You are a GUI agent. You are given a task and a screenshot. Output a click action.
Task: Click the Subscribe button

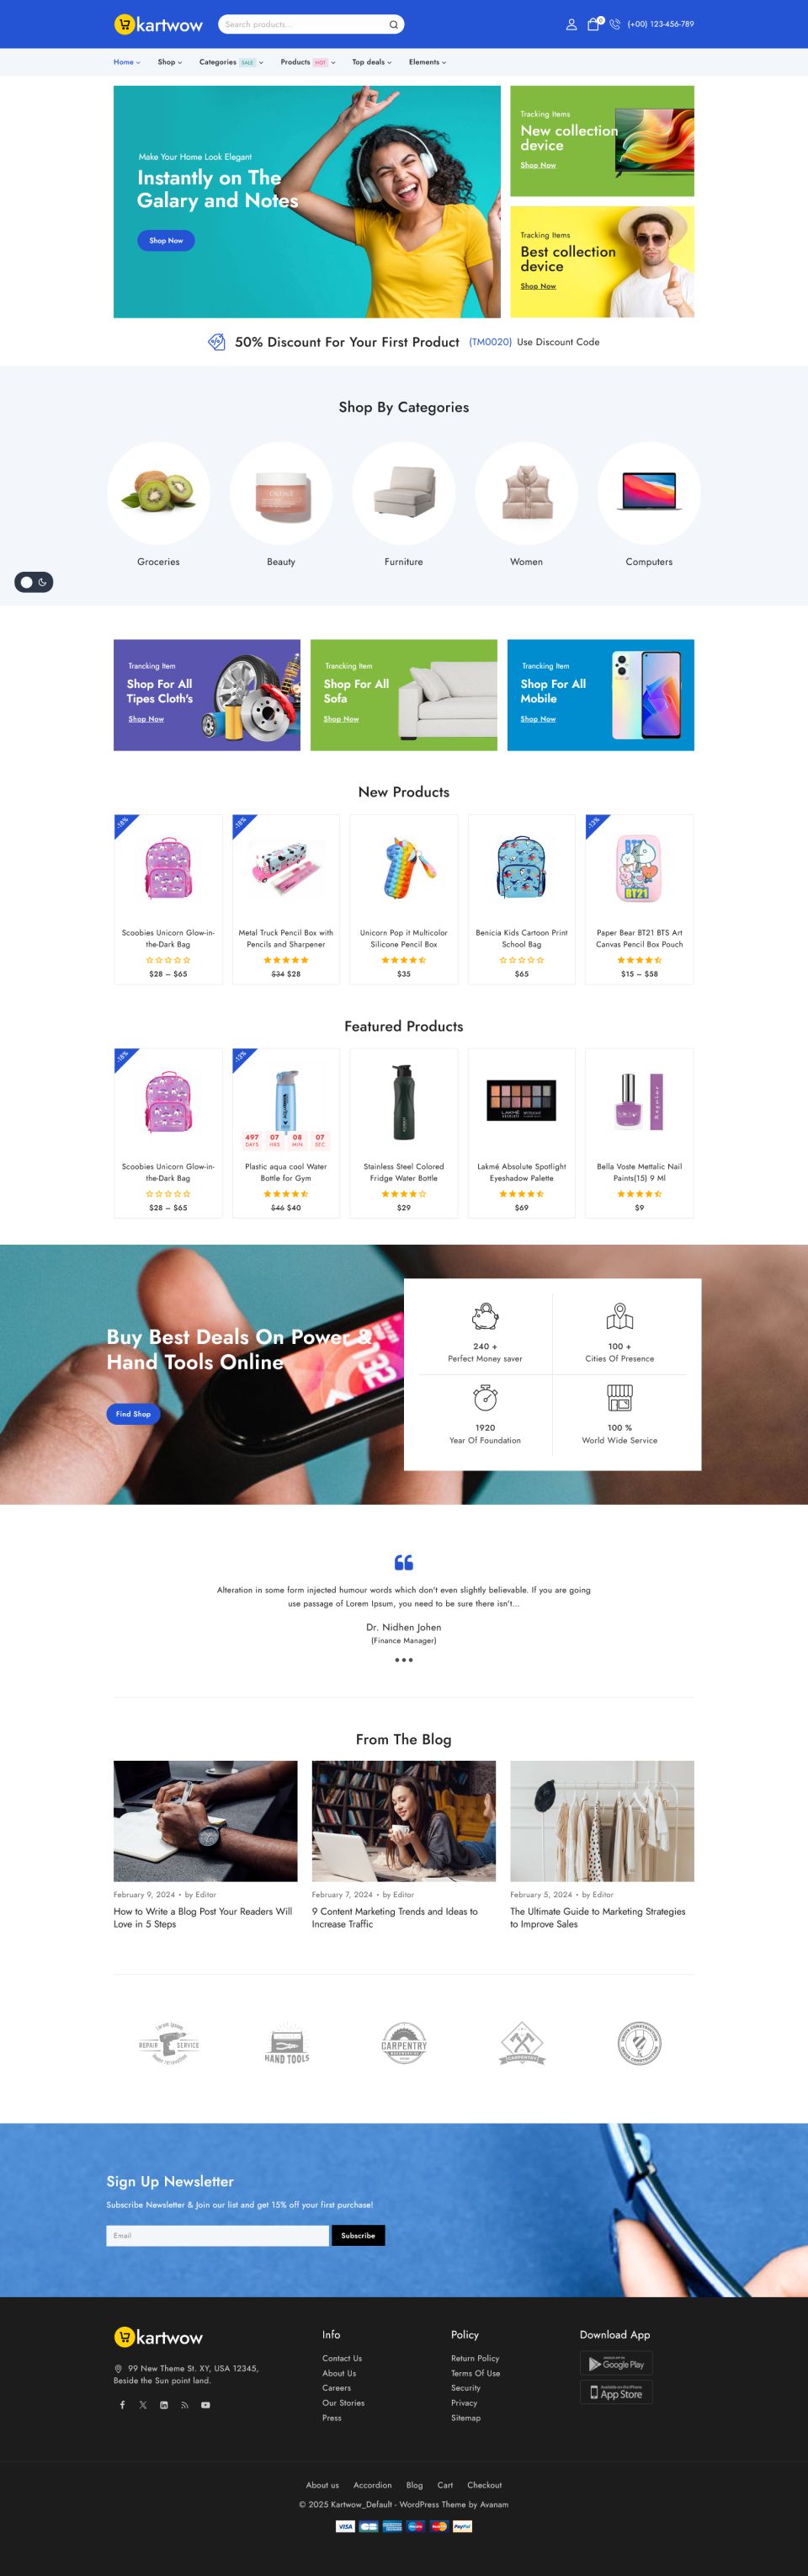pyautogui.click(x=358, y=2235)
